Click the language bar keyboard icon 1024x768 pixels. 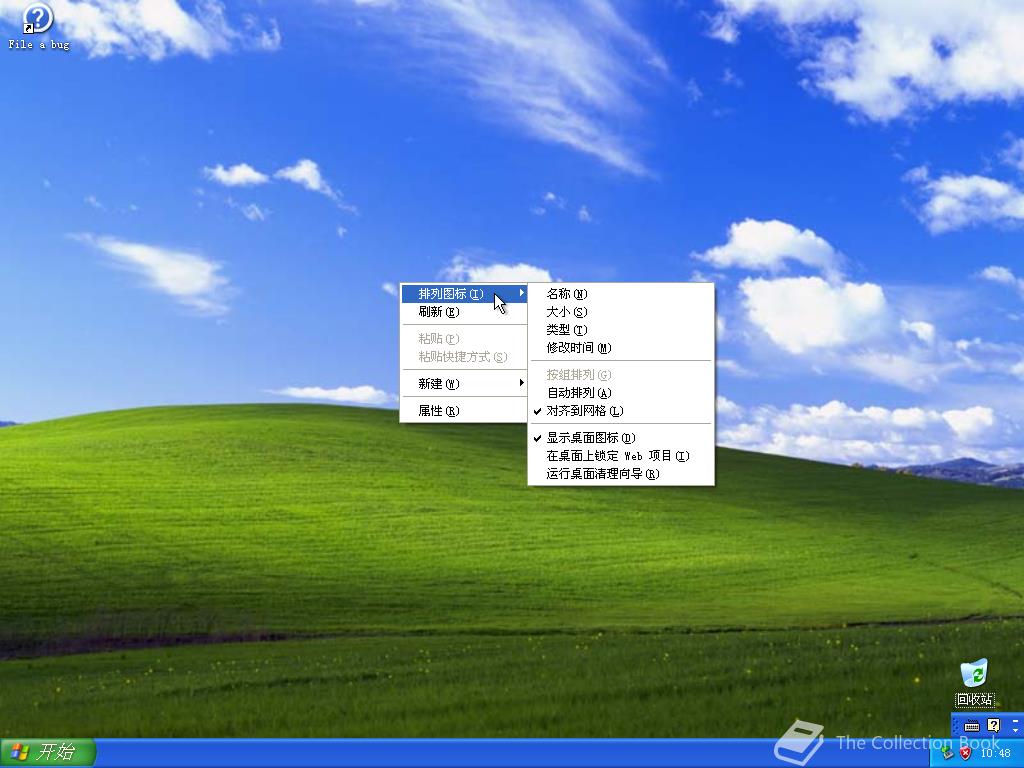pos(972,726)
